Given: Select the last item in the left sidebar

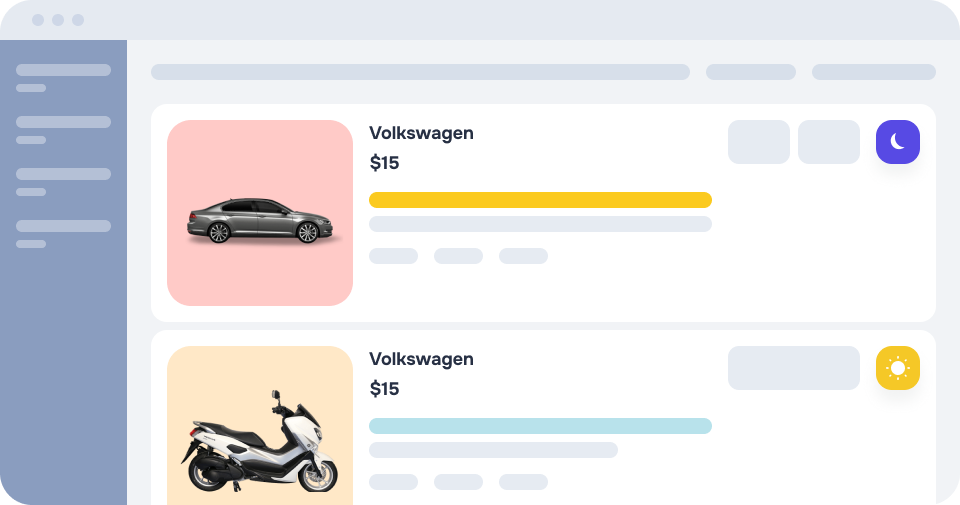Looking at the screenshot, I should pyautogui.click(x=63, y=226).
